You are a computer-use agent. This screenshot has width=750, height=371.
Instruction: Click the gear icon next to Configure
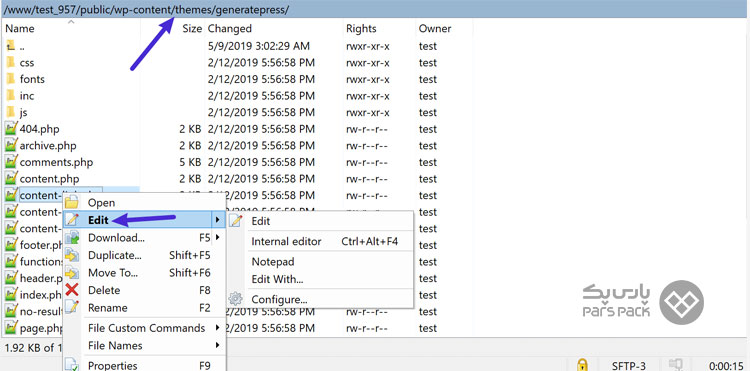[x=235, y=299]
